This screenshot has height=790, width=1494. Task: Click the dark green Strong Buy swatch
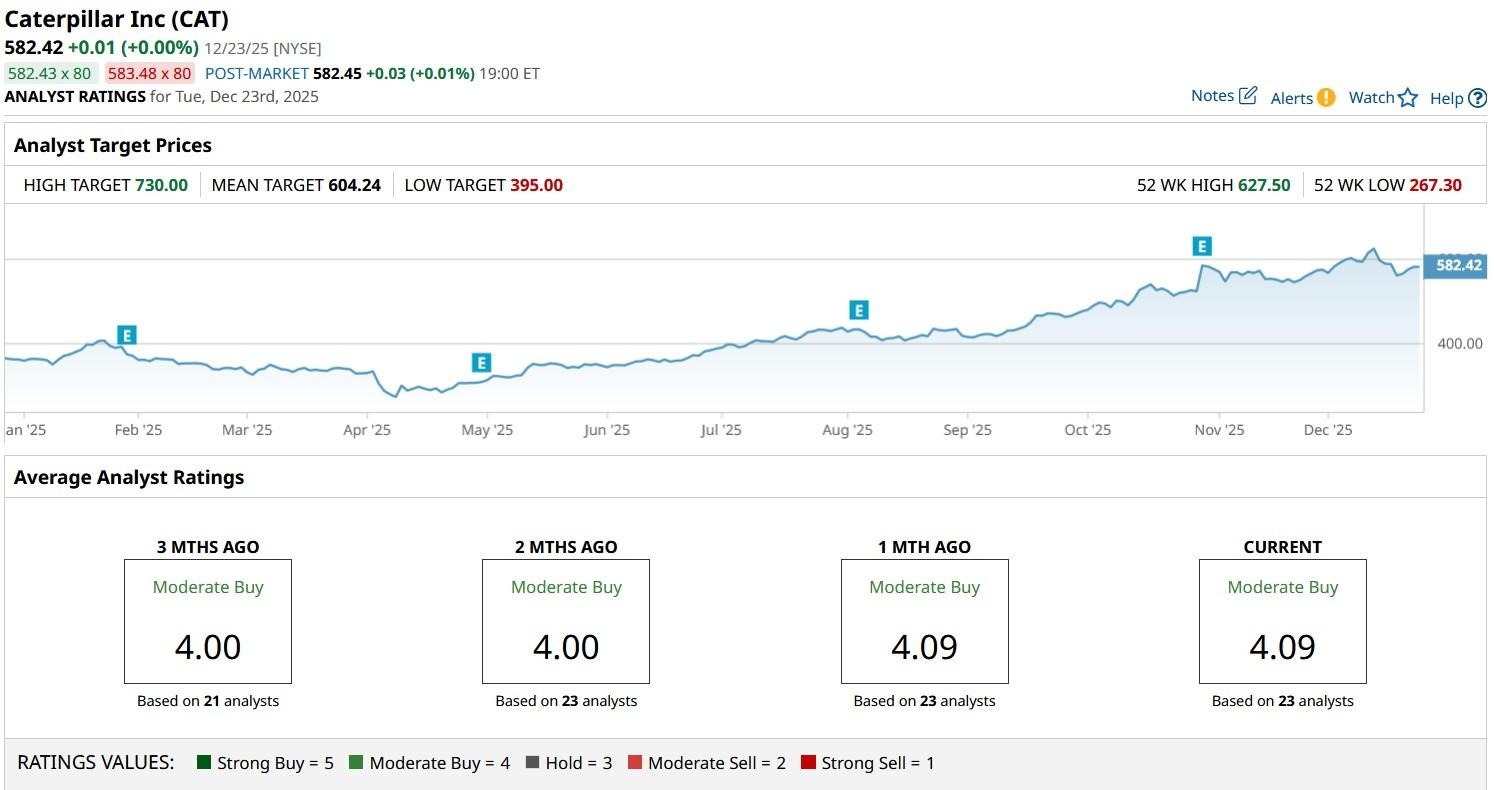[x=204, y=763]
